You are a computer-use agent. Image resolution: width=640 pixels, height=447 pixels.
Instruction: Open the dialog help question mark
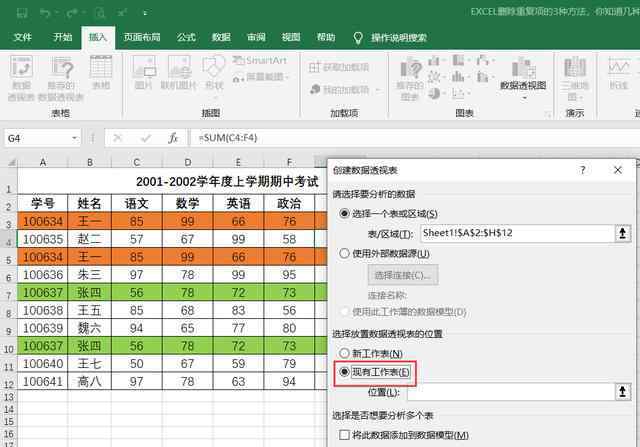[582, 170]
